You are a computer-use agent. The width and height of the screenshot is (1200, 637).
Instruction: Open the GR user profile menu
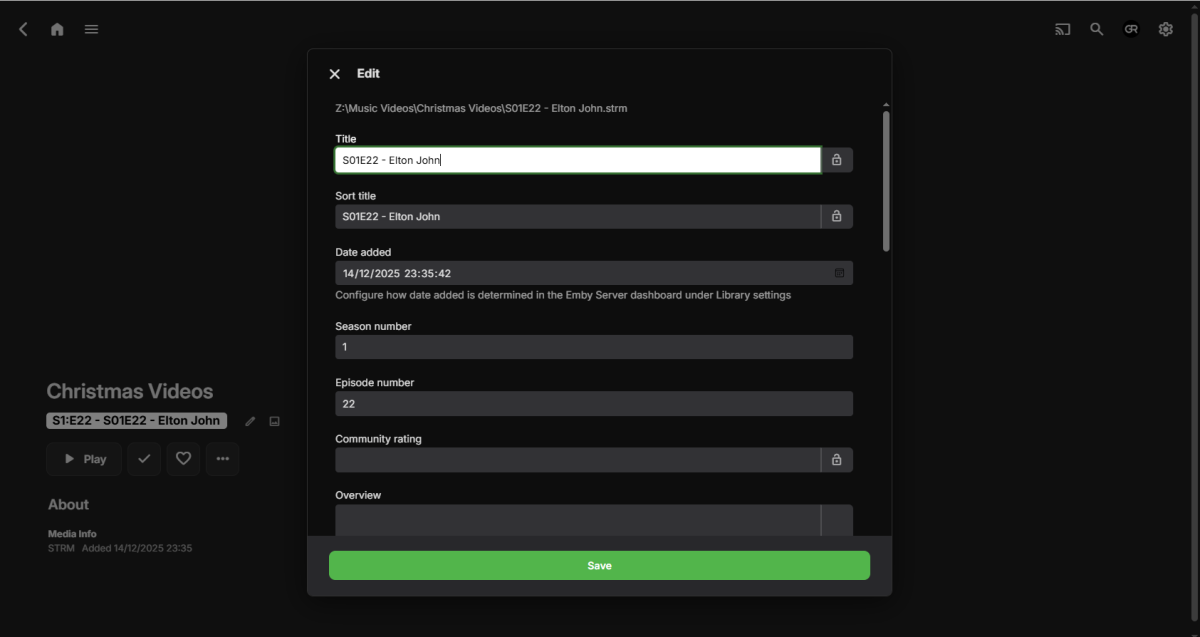click(1131, 29)
